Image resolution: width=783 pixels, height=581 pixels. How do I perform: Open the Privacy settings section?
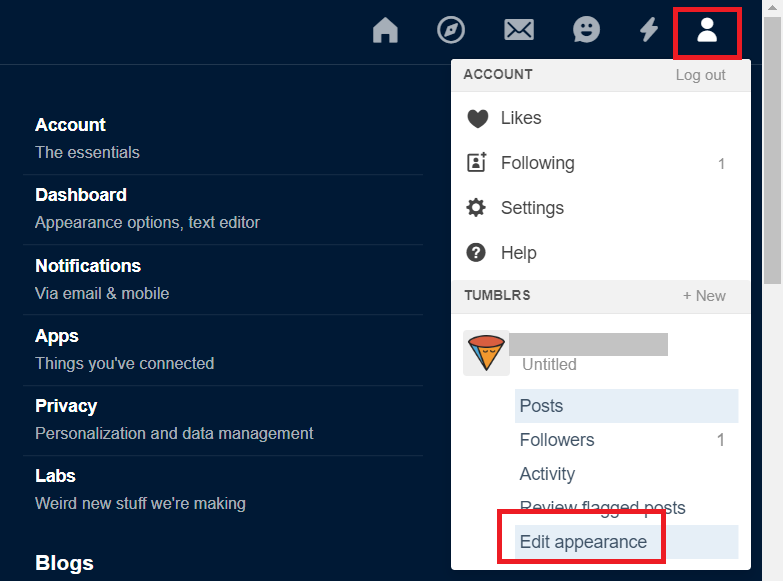point(223,420)
